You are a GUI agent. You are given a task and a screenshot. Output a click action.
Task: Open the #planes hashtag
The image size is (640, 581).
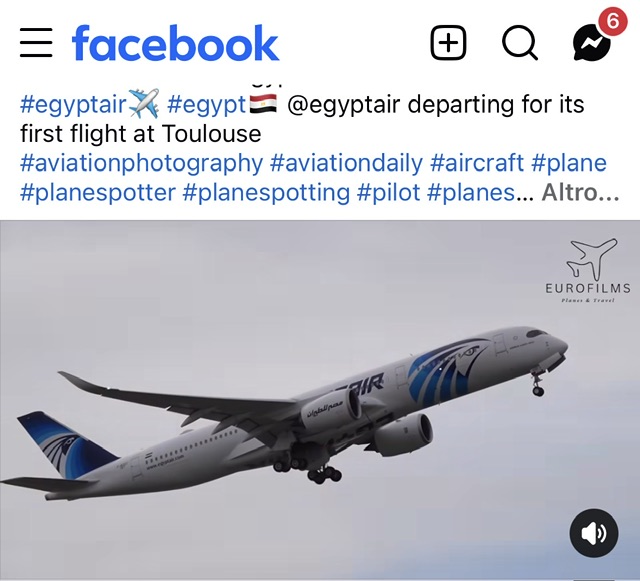pos(471,193)
